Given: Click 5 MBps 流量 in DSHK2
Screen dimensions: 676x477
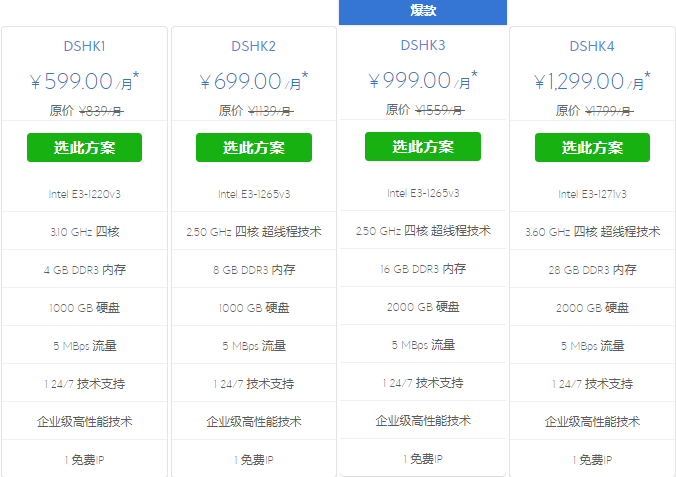Looking at the screenshot, I should (254, 346).
